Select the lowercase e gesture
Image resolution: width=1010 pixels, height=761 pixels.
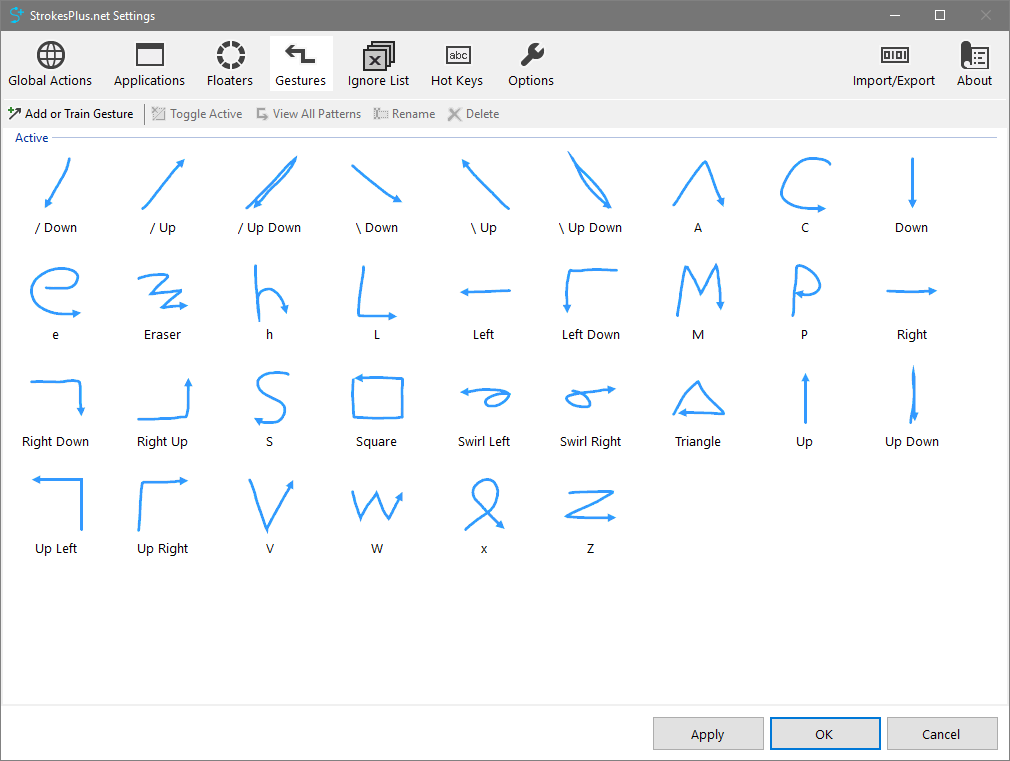coord(56,302)
